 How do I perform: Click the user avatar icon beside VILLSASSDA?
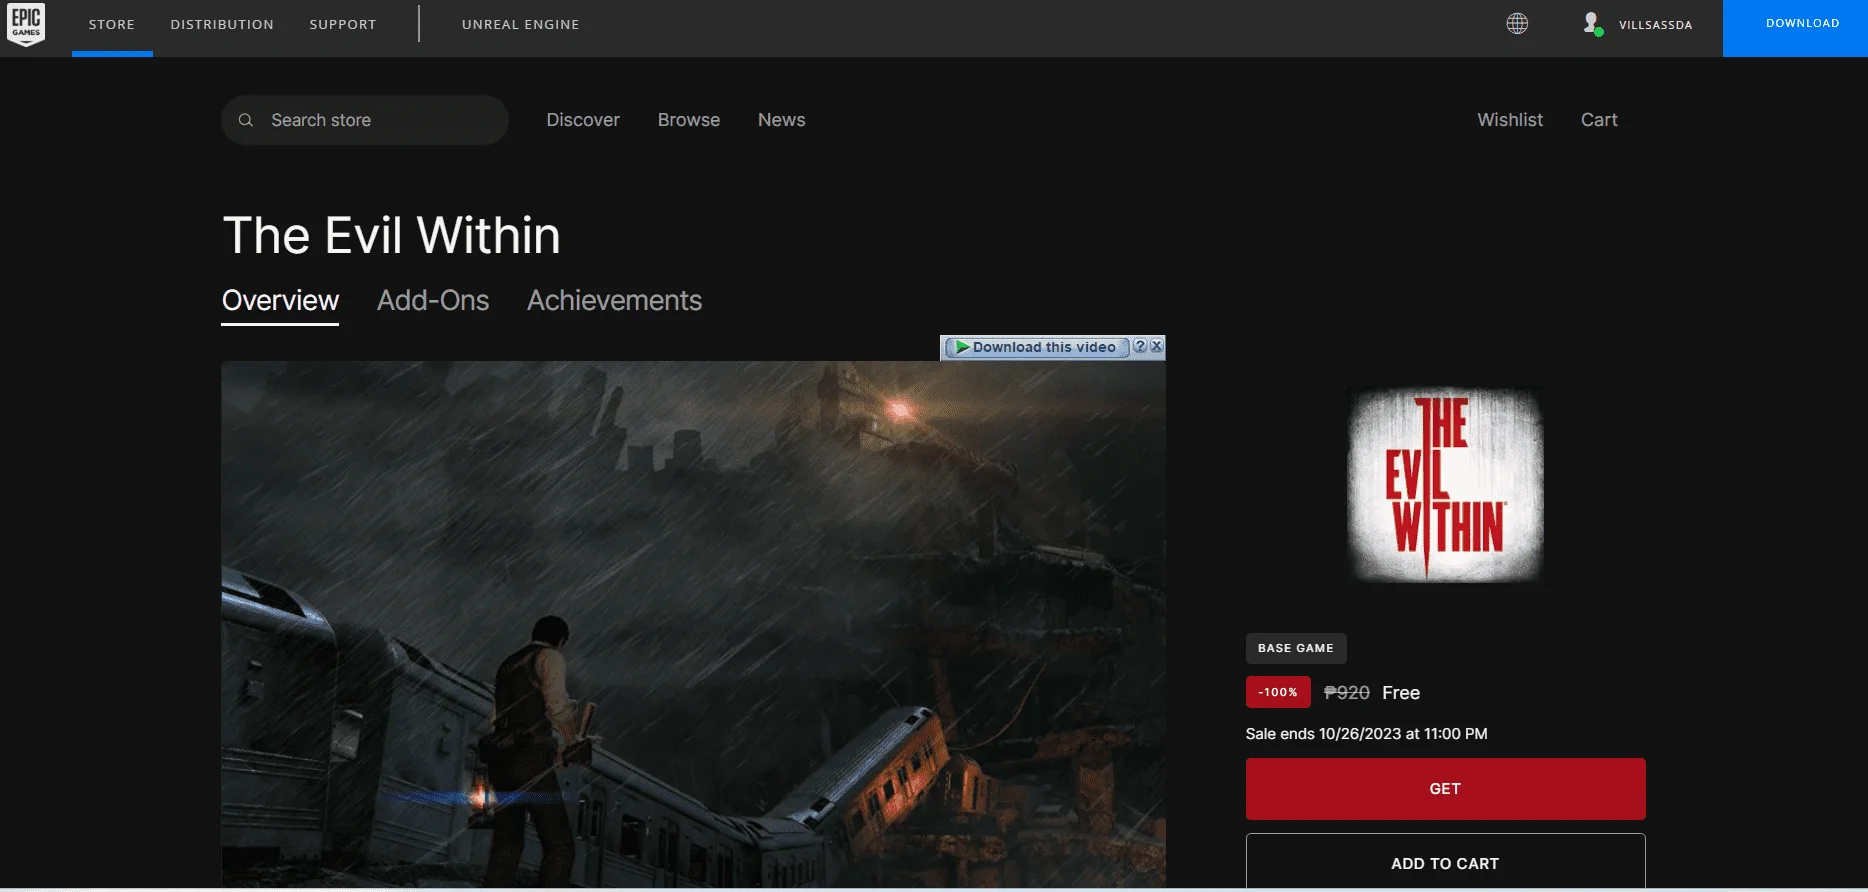pos(1592,24)
